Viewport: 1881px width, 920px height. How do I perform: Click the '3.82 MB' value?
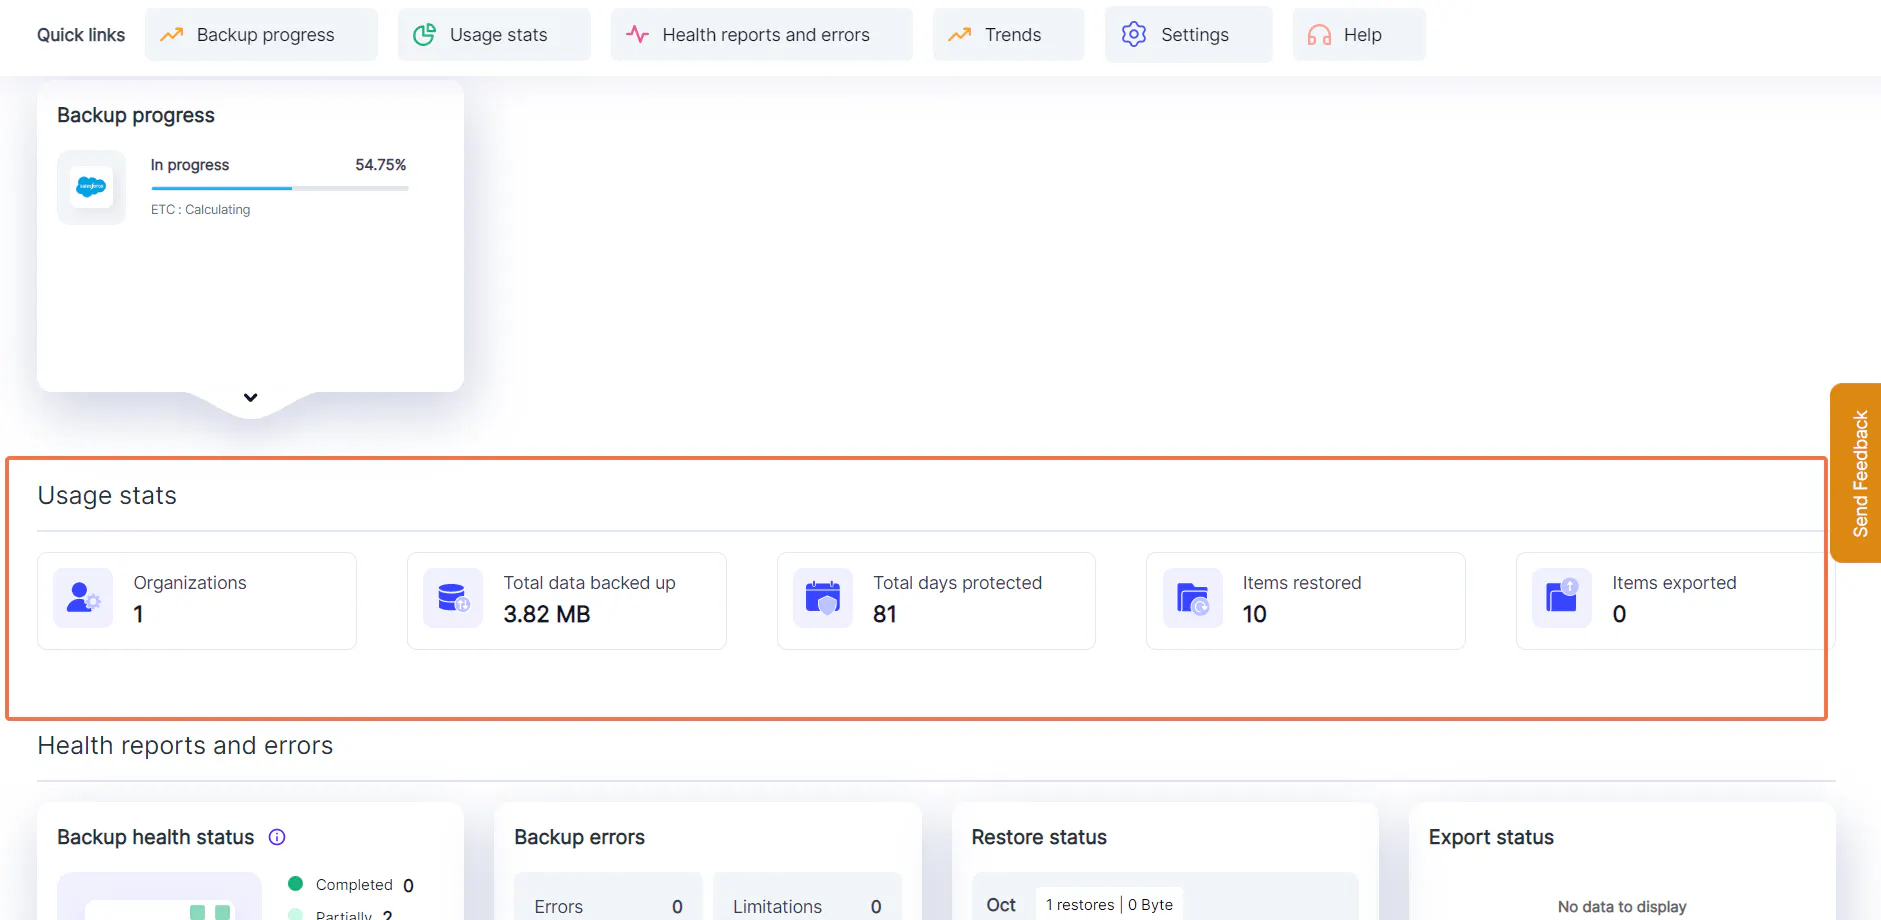pos(547,614)
